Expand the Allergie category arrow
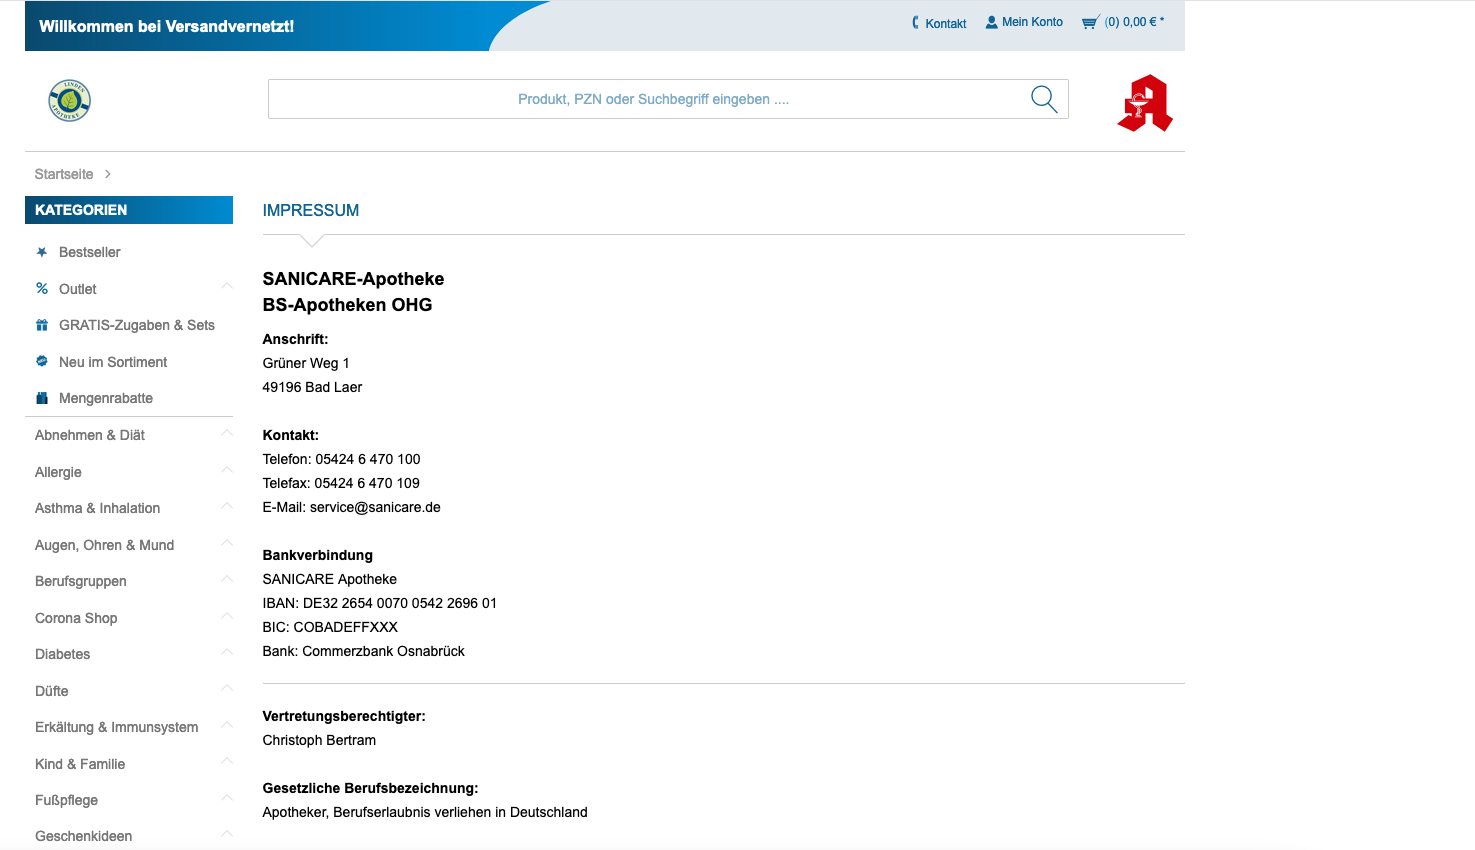 pos(227,470)
